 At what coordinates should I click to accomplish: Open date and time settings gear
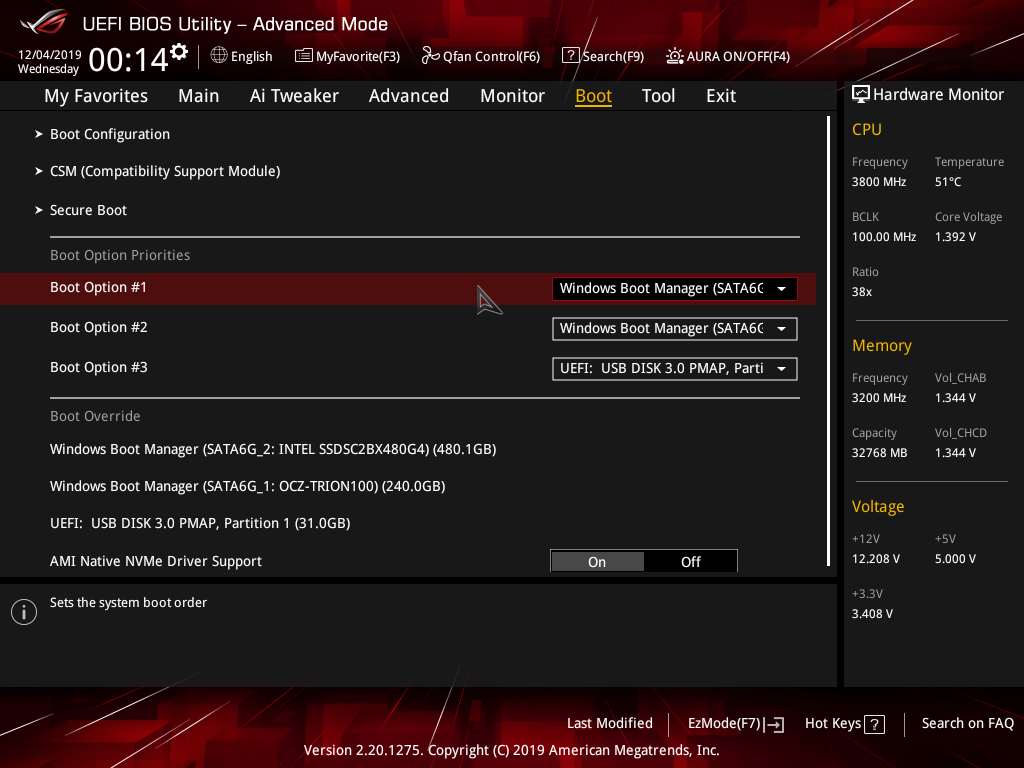pos(179,52)
